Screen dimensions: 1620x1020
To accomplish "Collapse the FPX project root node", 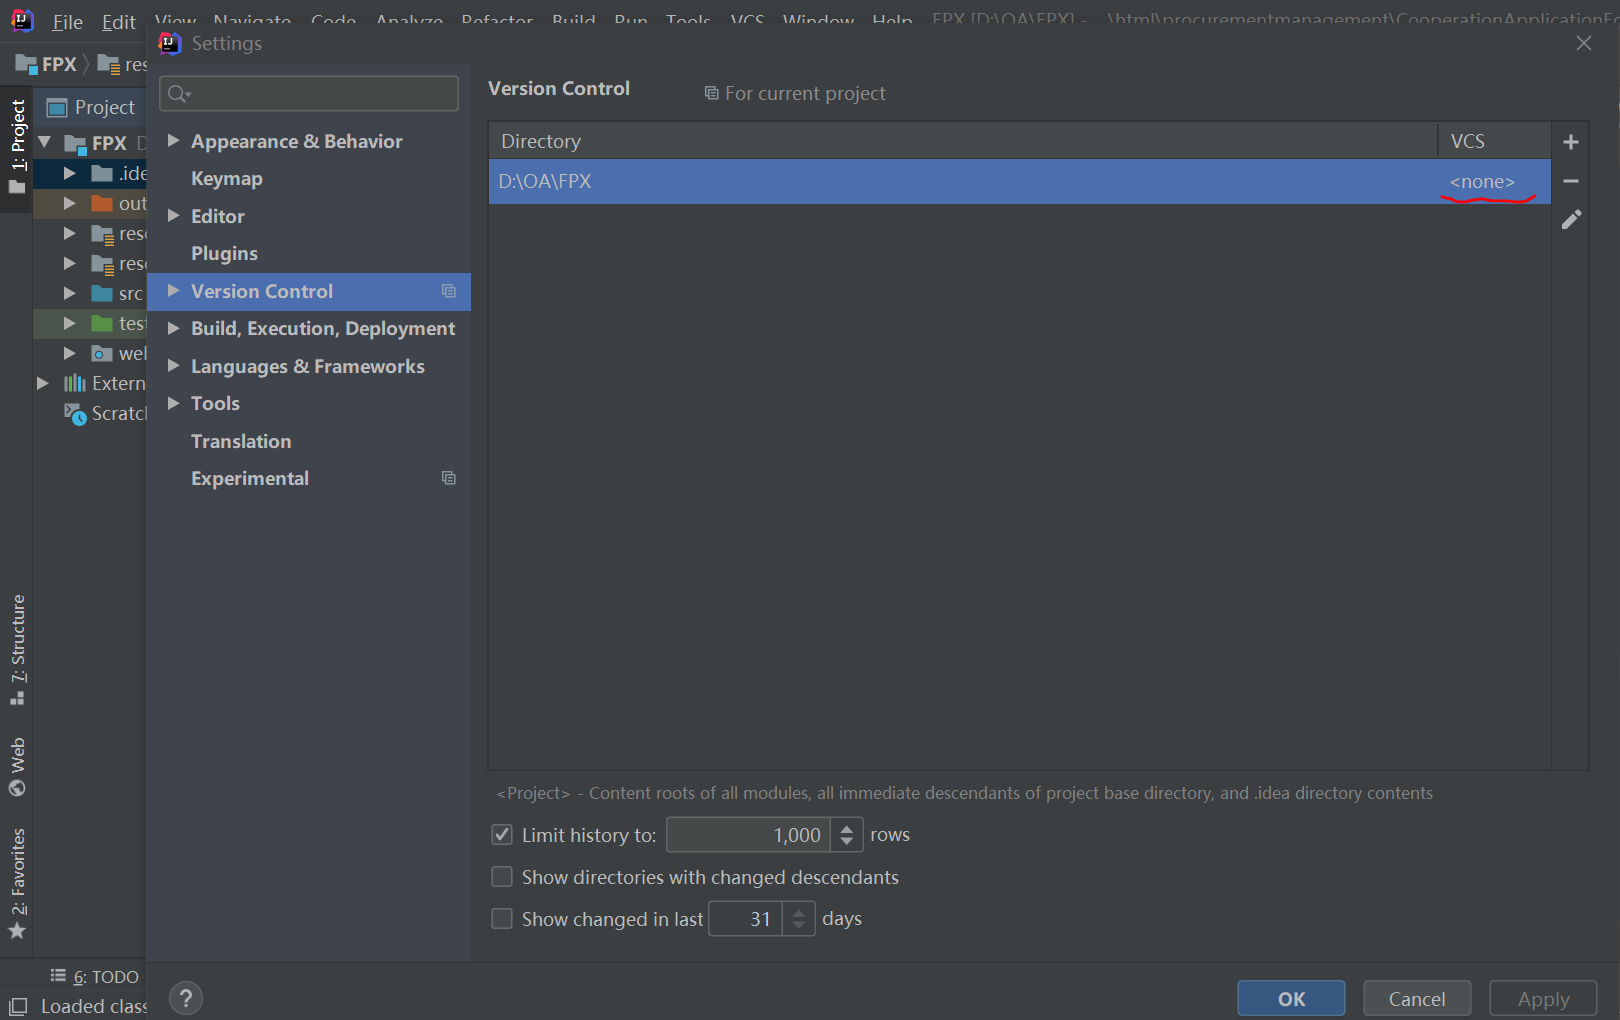I will [x=44, y=143].
